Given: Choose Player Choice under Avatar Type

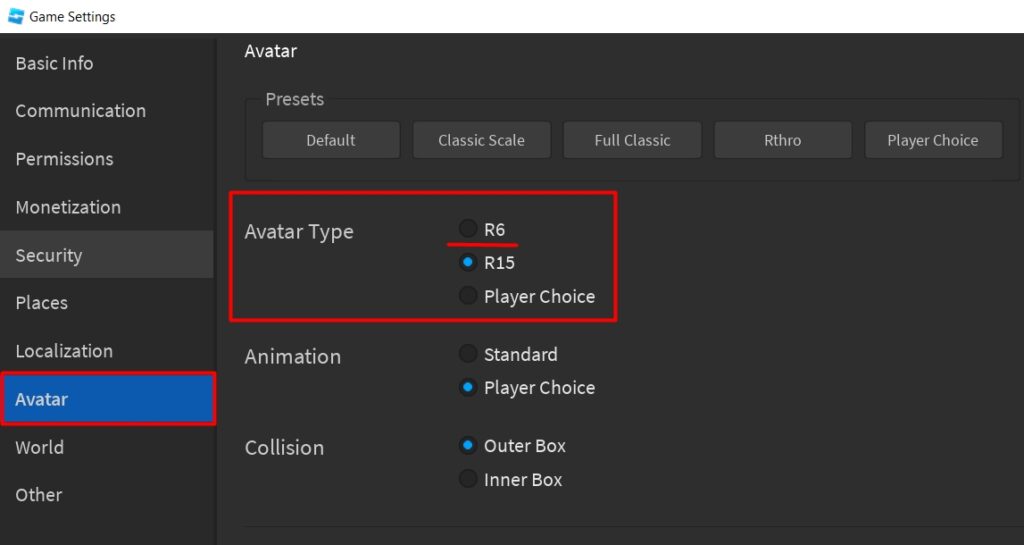Looking at the screenshot, I should click(468, 296).
